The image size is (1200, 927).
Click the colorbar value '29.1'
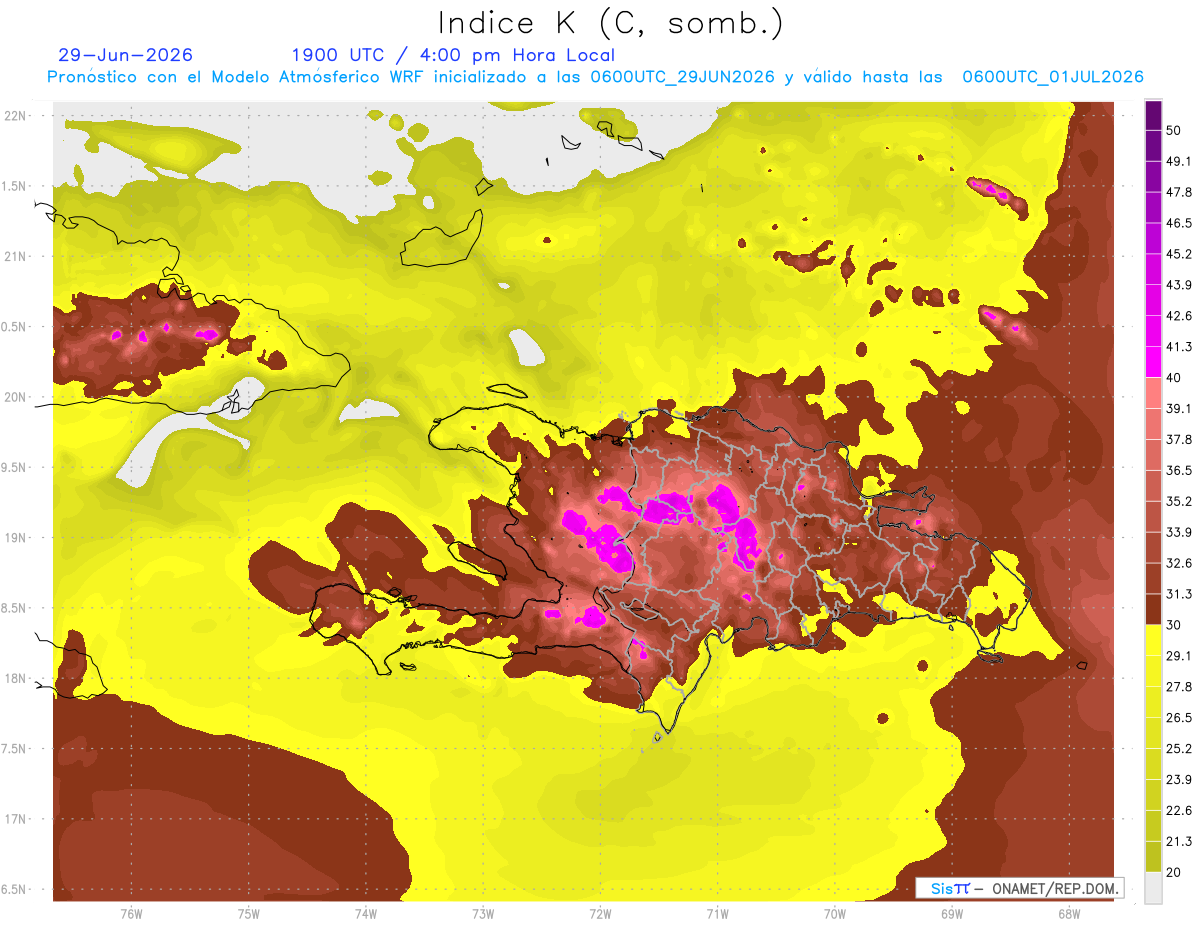(x=1179, y=656)
